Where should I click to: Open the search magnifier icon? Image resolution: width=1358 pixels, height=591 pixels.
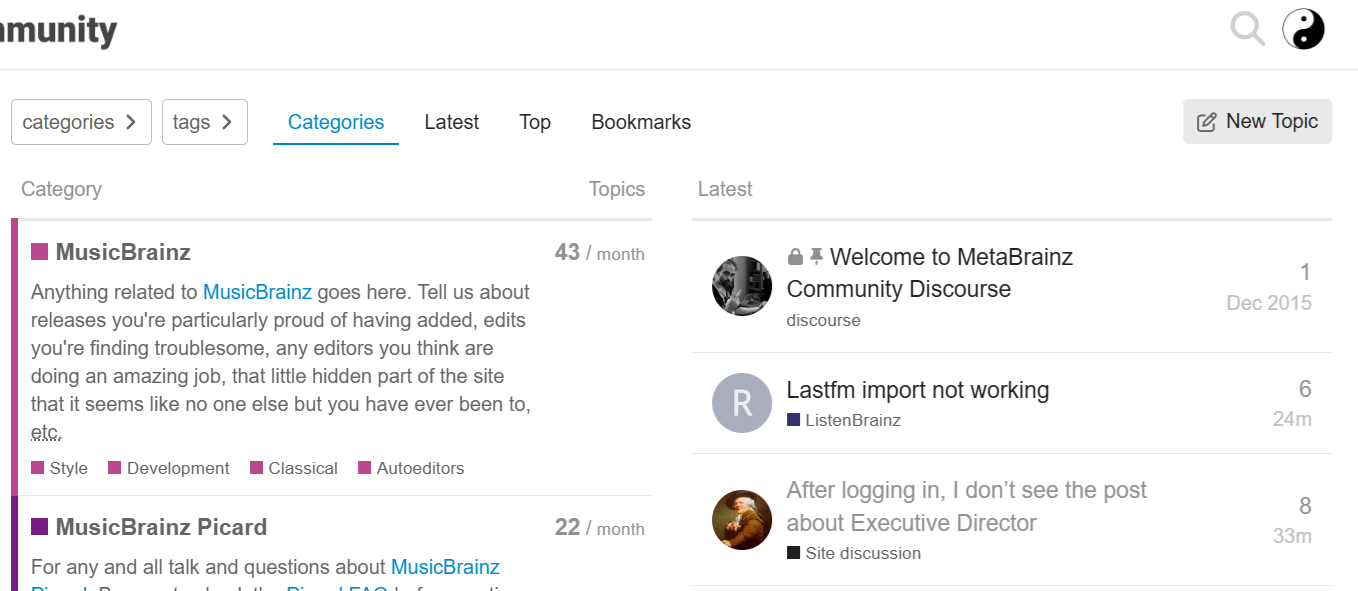click(1247, 29)
